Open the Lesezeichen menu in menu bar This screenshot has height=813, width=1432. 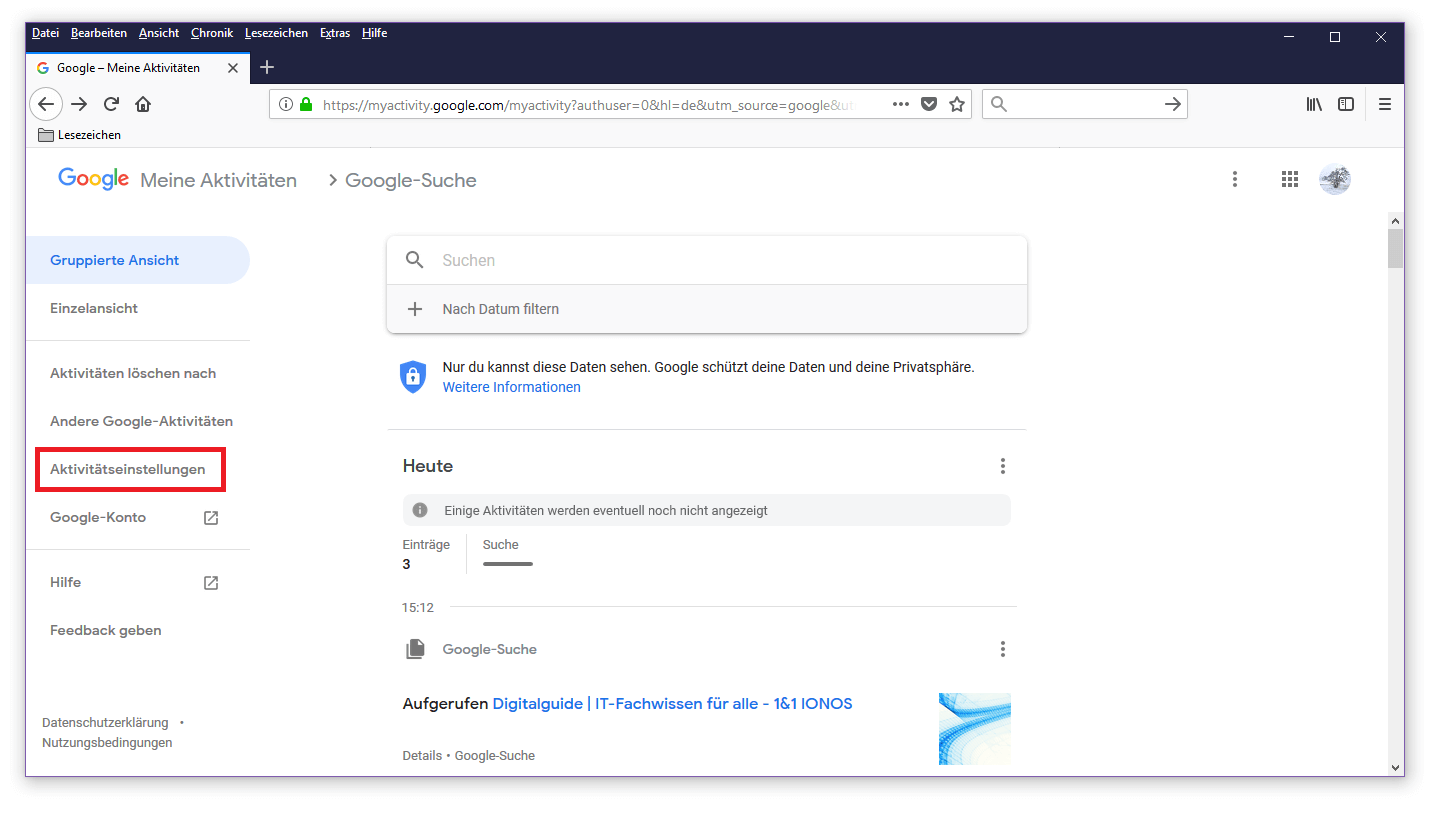tap(276, 33)
